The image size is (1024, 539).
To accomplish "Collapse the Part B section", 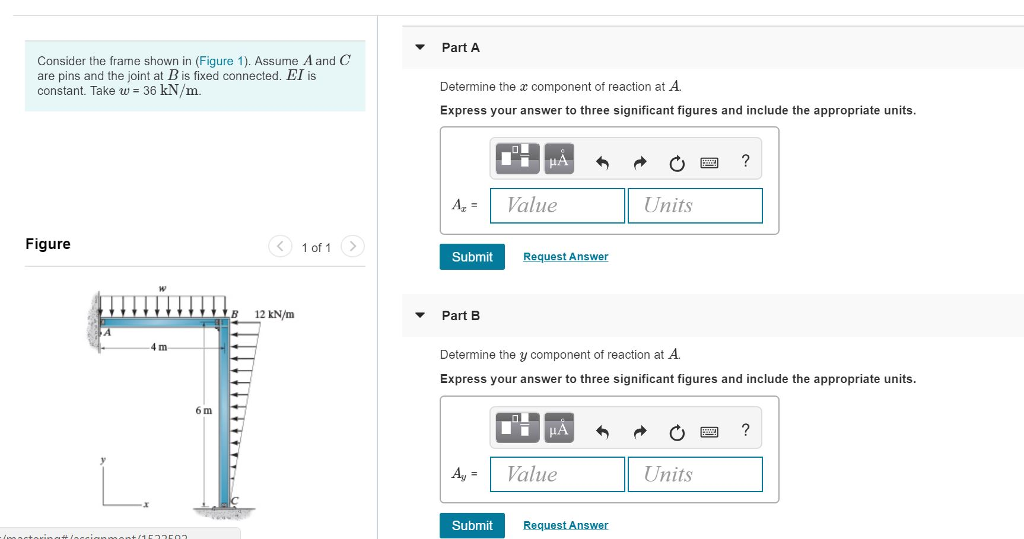I will [x=420, y=315].
